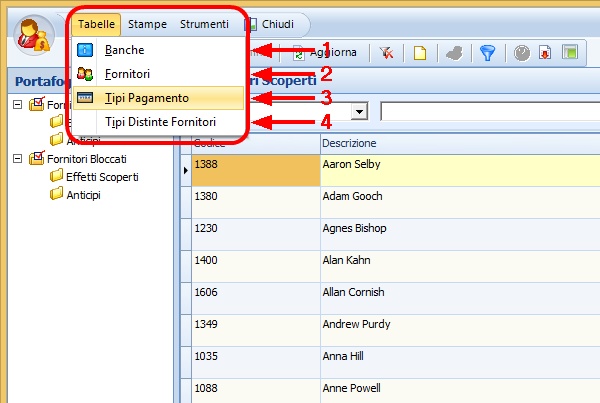Image resolution: width=600 pixels, height=403 pixels.
Task: Click the export document red arrow icon
Action: 545,53
